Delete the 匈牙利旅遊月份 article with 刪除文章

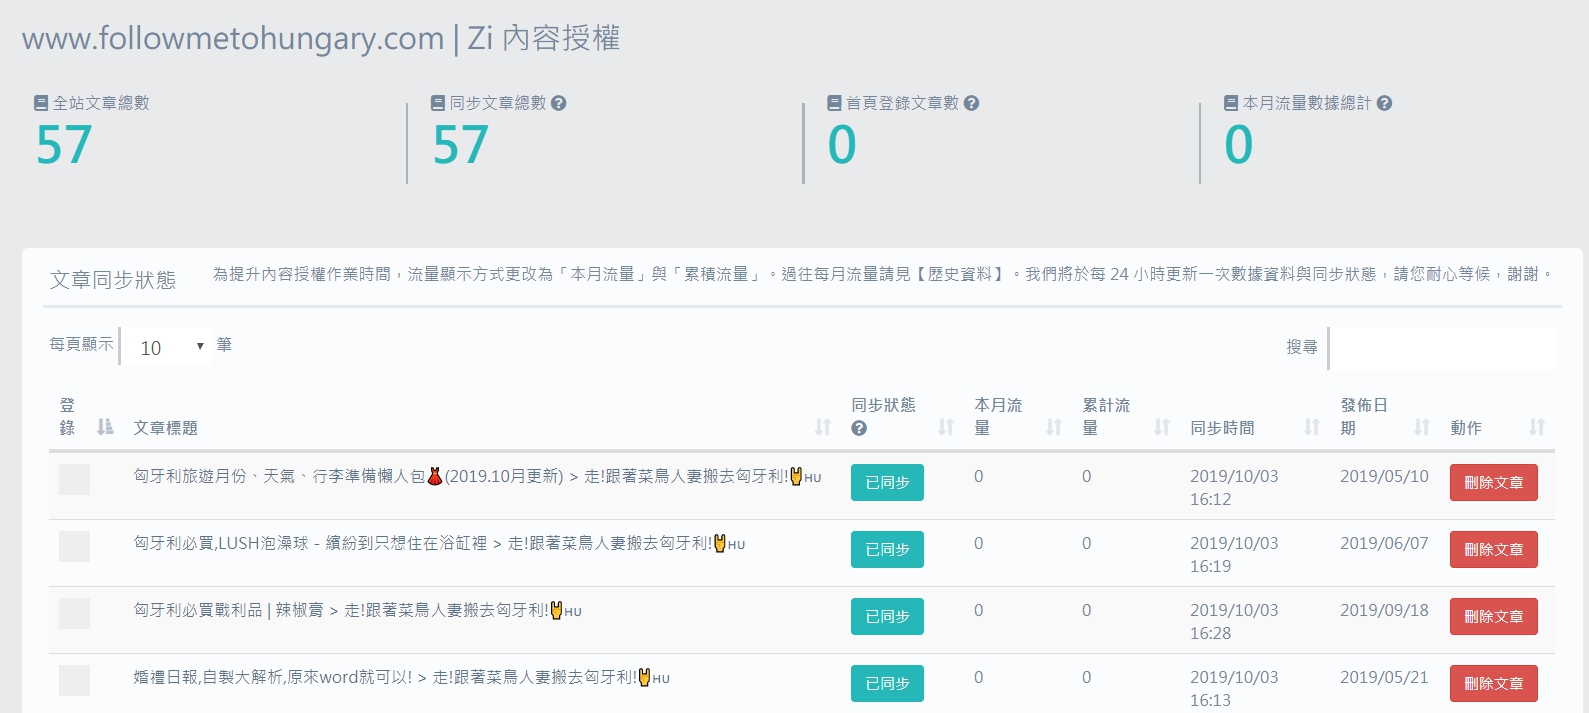pyautogui.click(x=1494, y=482)
